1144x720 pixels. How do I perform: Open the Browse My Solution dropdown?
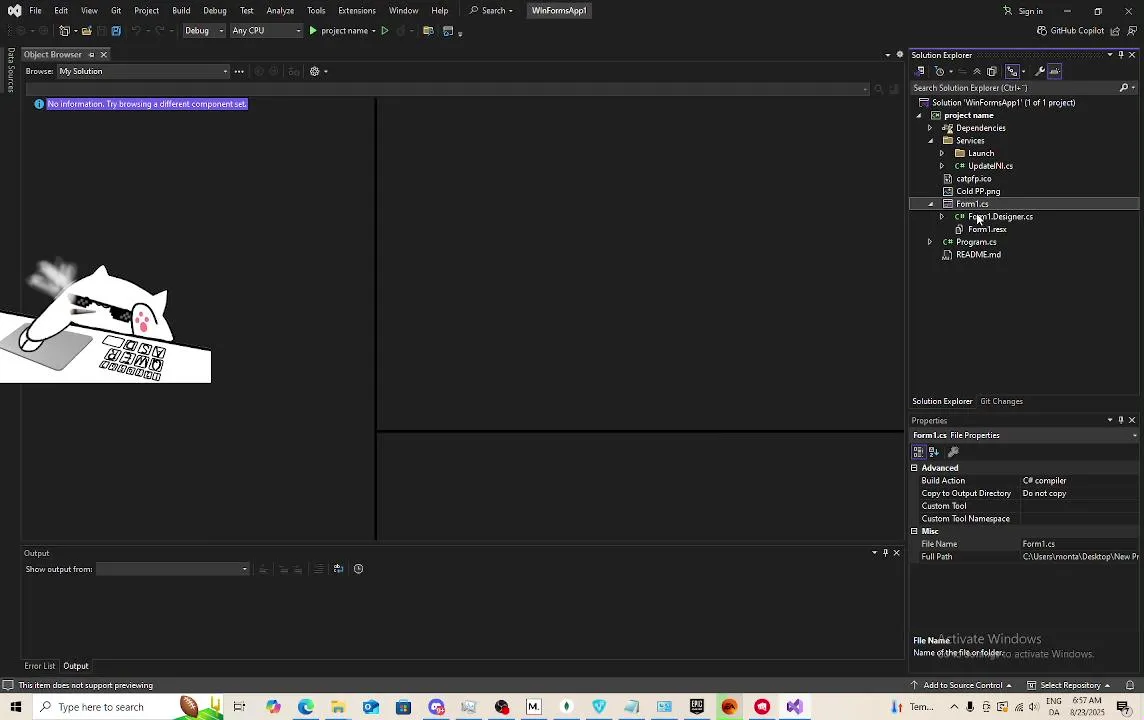[143, 71]
